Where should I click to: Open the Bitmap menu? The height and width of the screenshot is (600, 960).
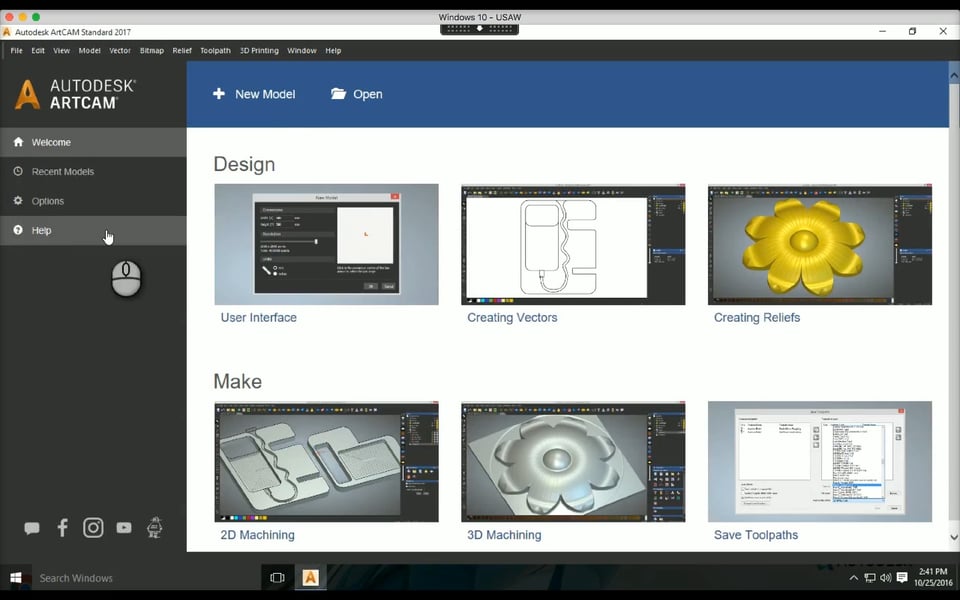[152, 51]
